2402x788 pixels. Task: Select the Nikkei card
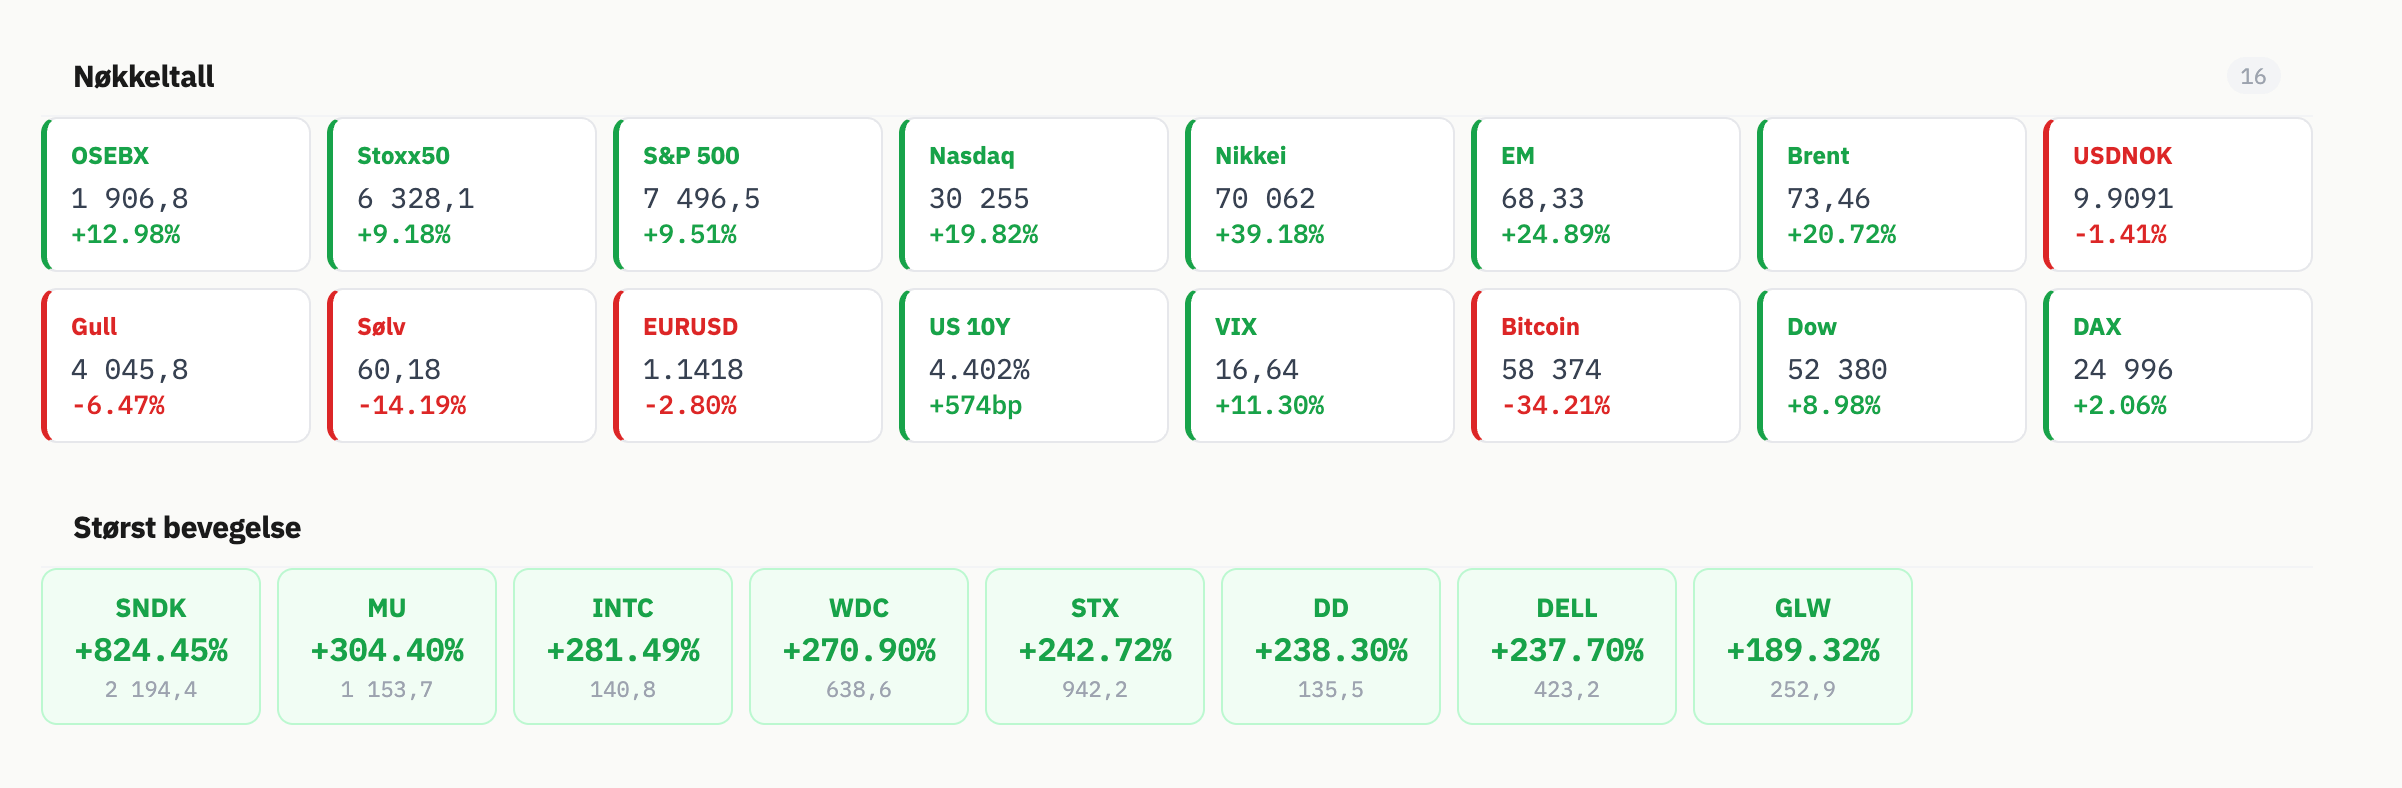pyautogui.click(x=1320, y=194)
